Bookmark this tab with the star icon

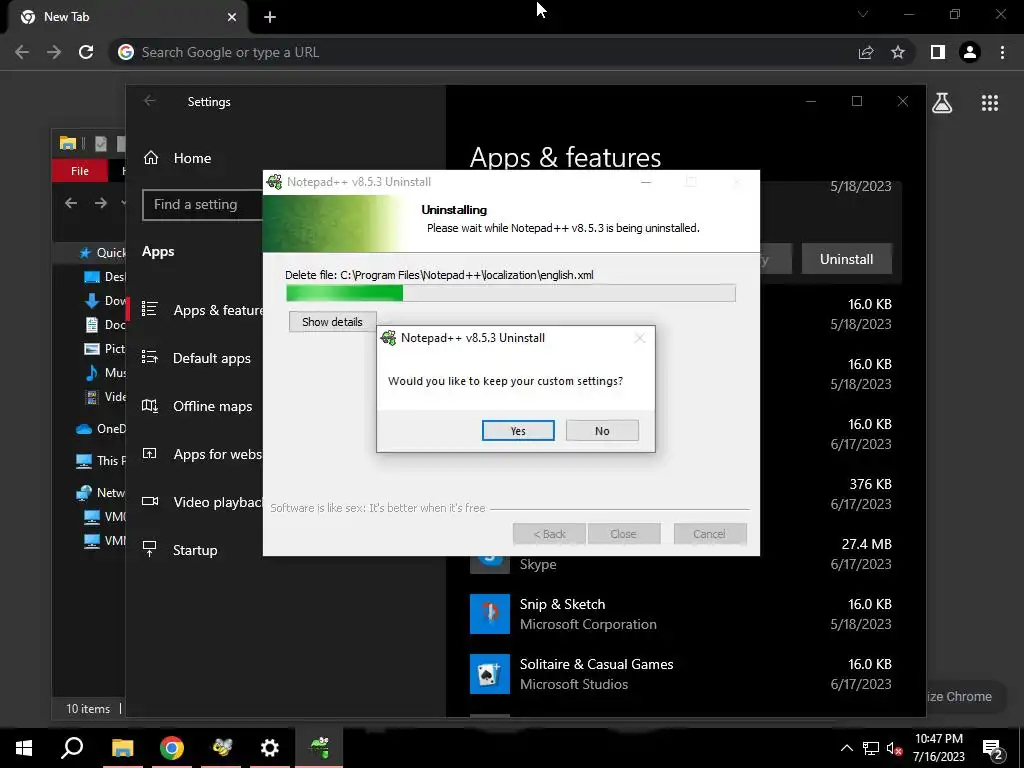(898, 52)
